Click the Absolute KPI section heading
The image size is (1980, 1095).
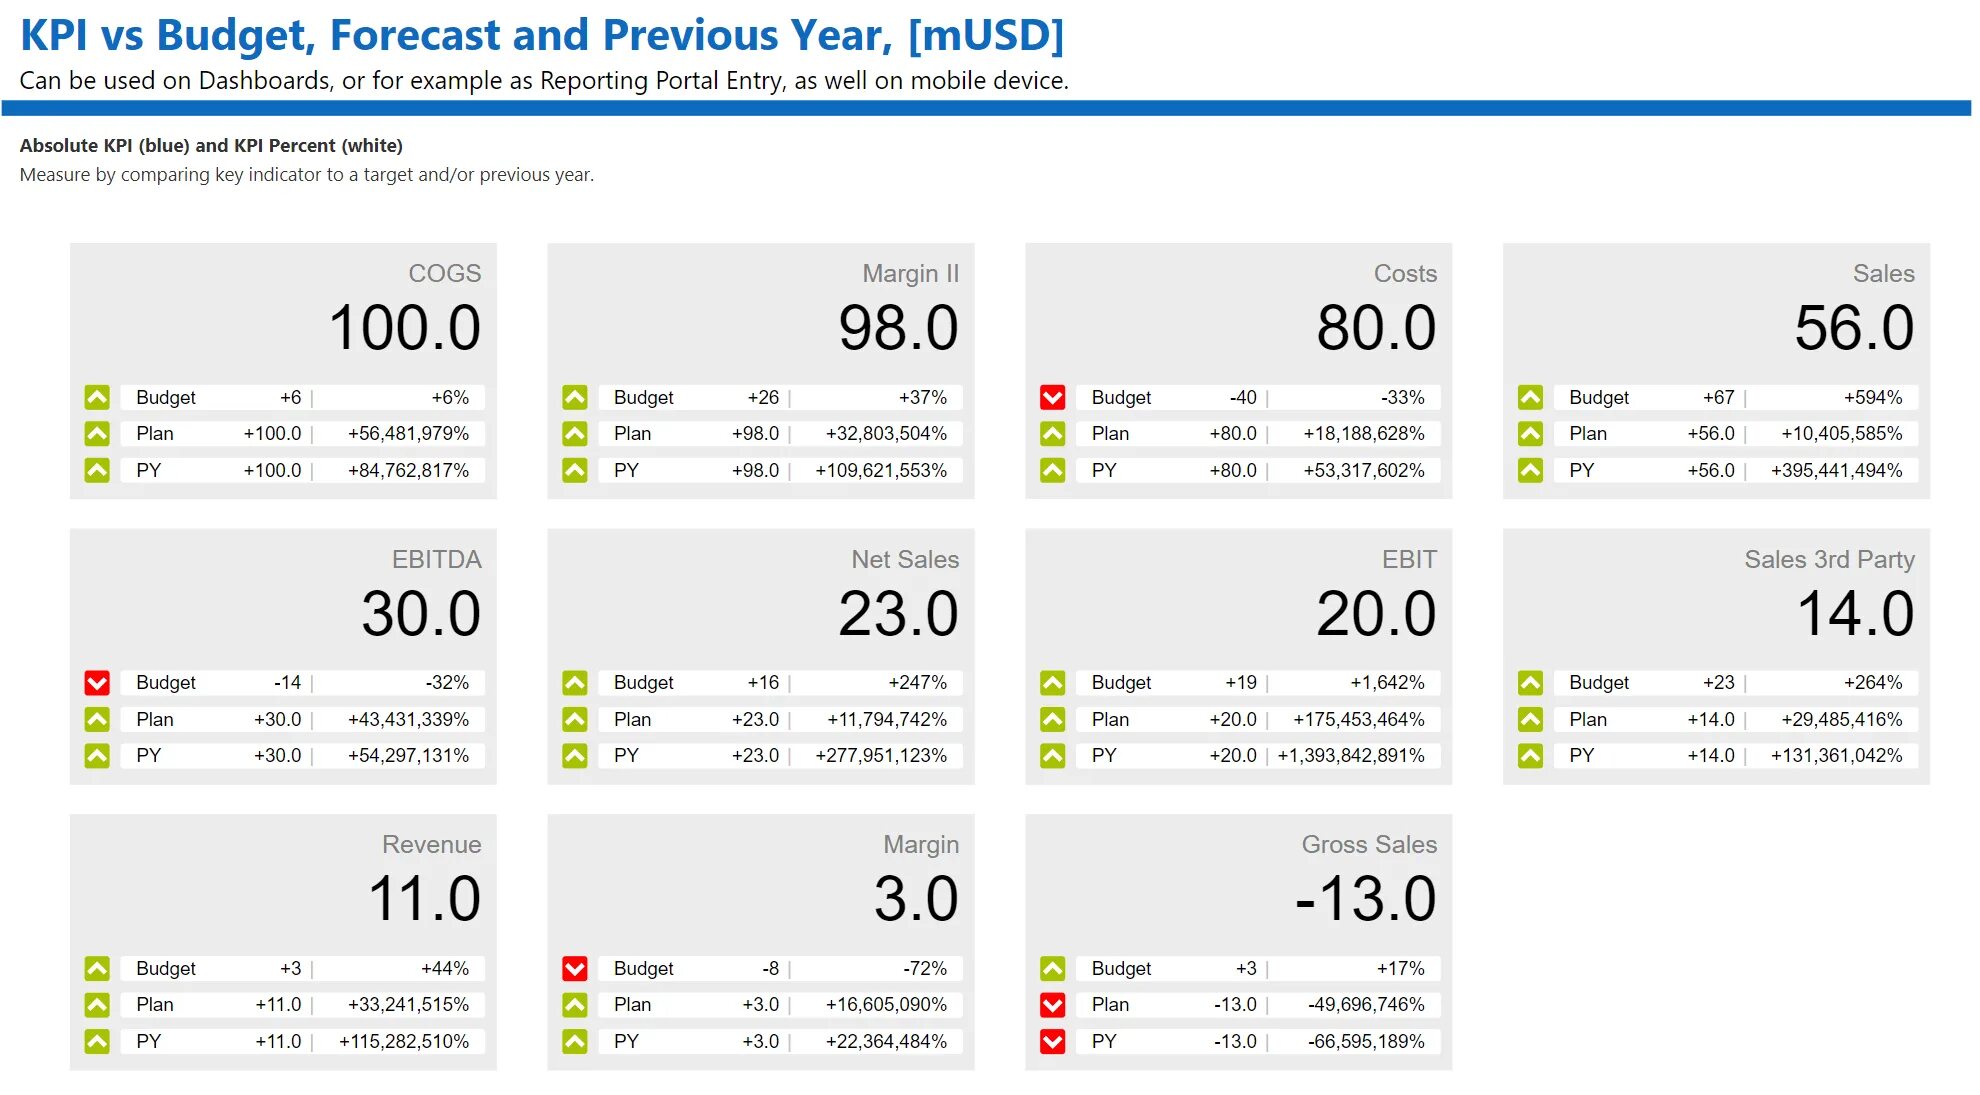point(211,145)
